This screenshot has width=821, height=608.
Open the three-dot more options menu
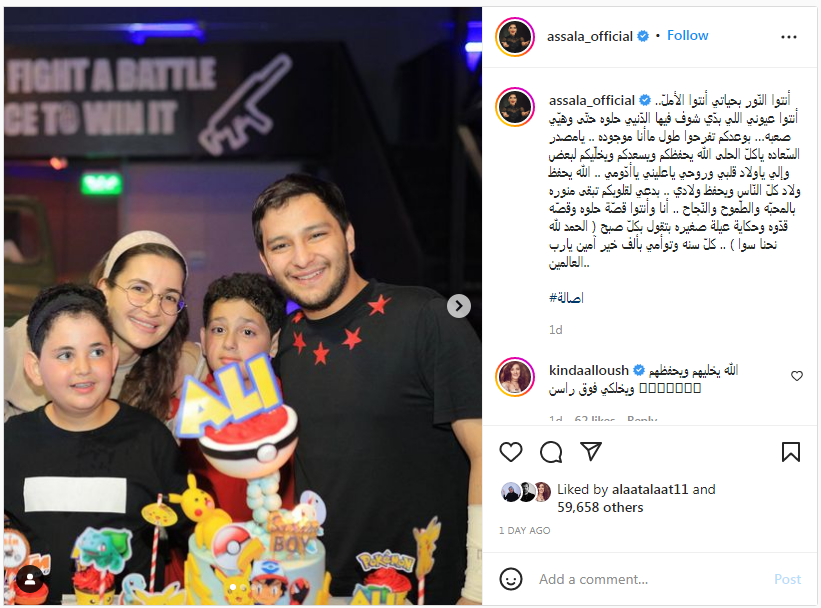point(789,37)
